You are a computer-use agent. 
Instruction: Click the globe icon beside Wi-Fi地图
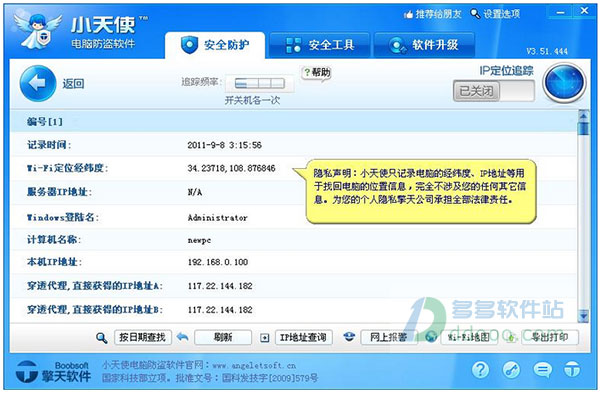[x=431, y=337]
